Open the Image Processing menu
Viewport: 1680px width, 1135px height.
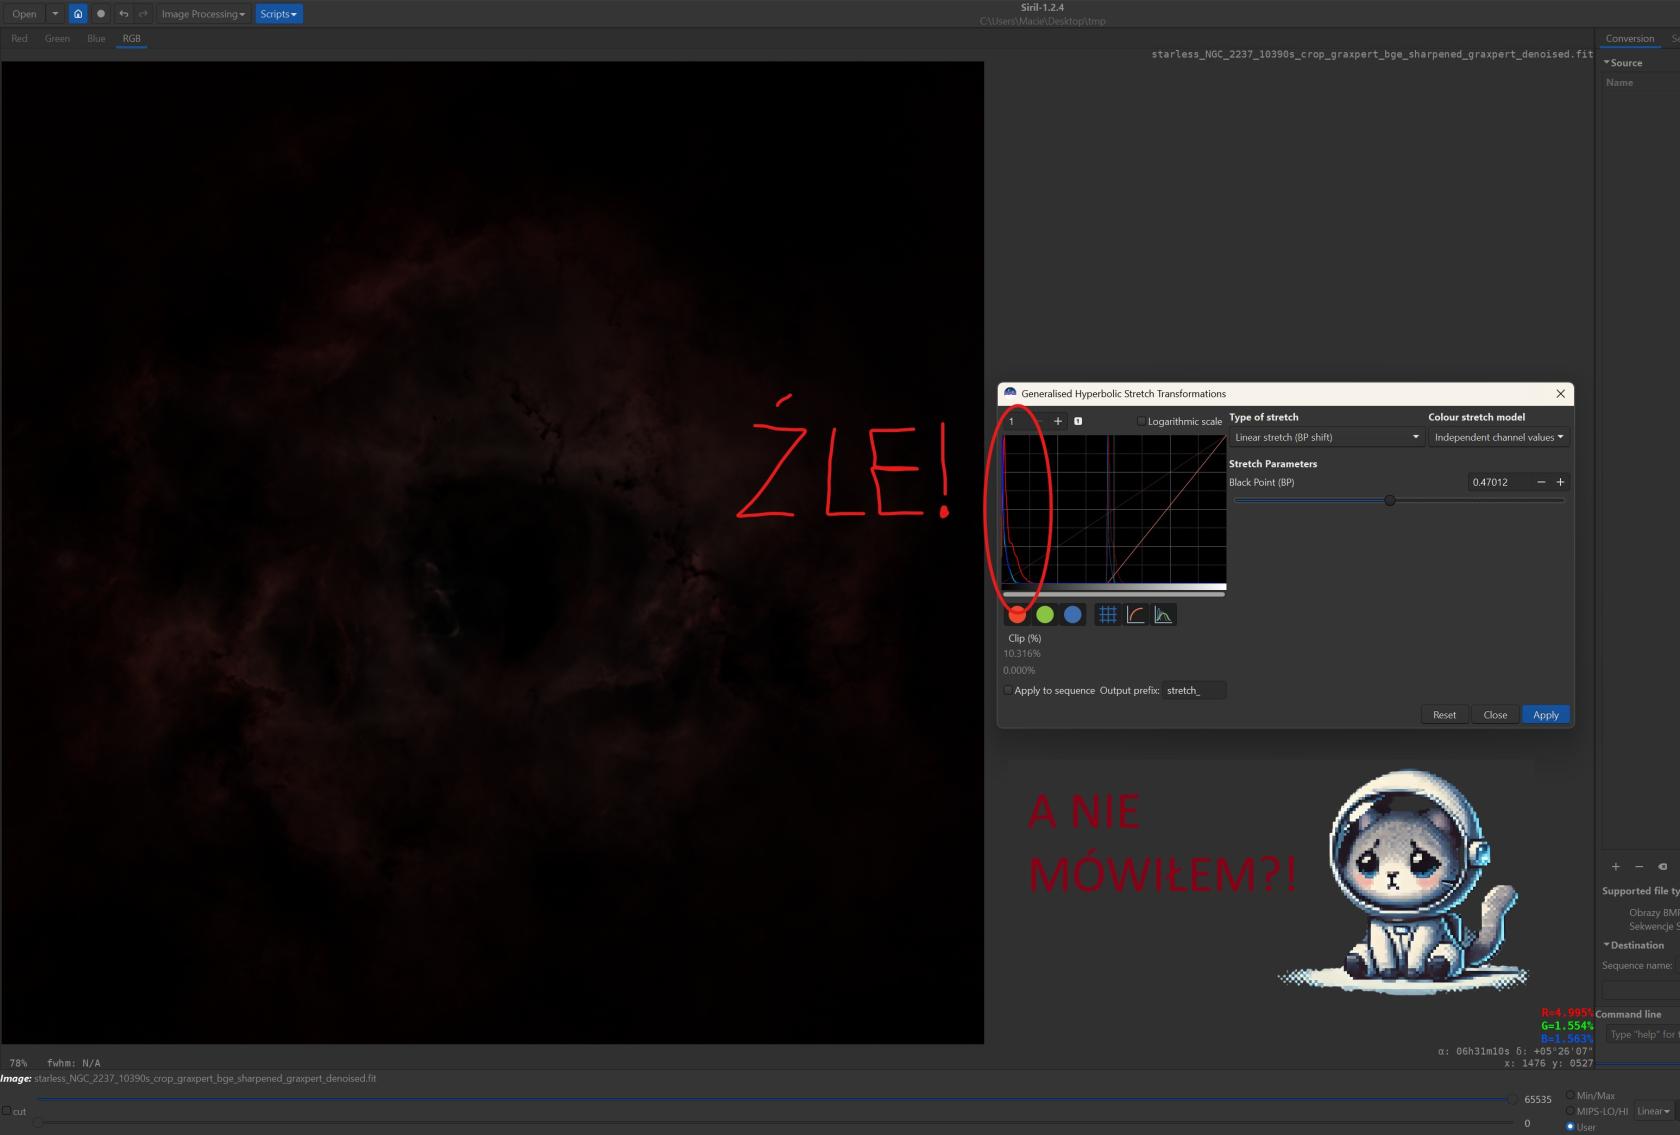point(203,14)
